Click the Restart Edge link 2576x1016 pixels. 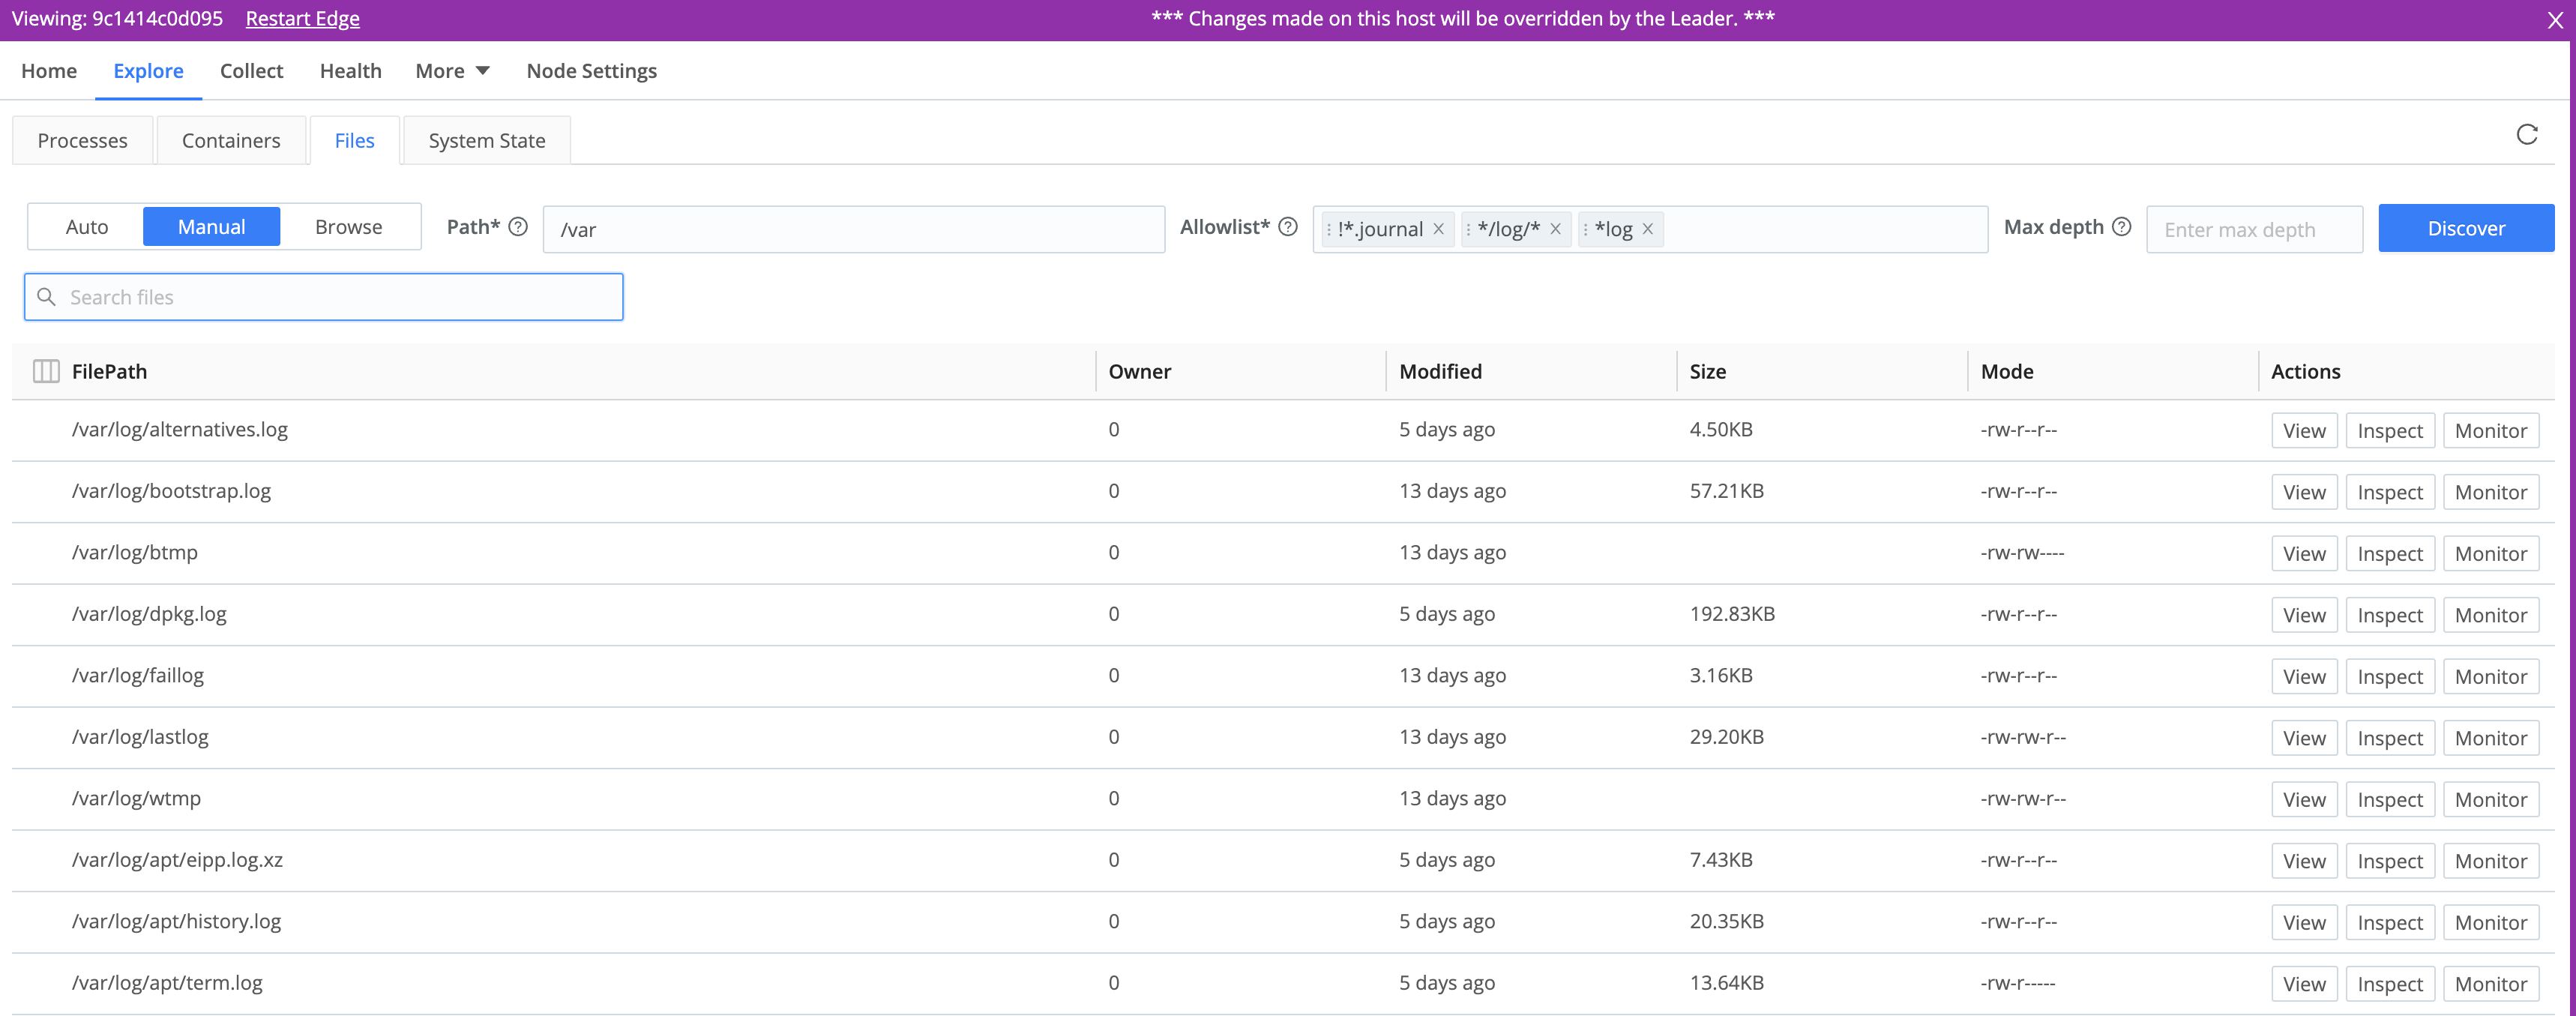pos(302,19)
